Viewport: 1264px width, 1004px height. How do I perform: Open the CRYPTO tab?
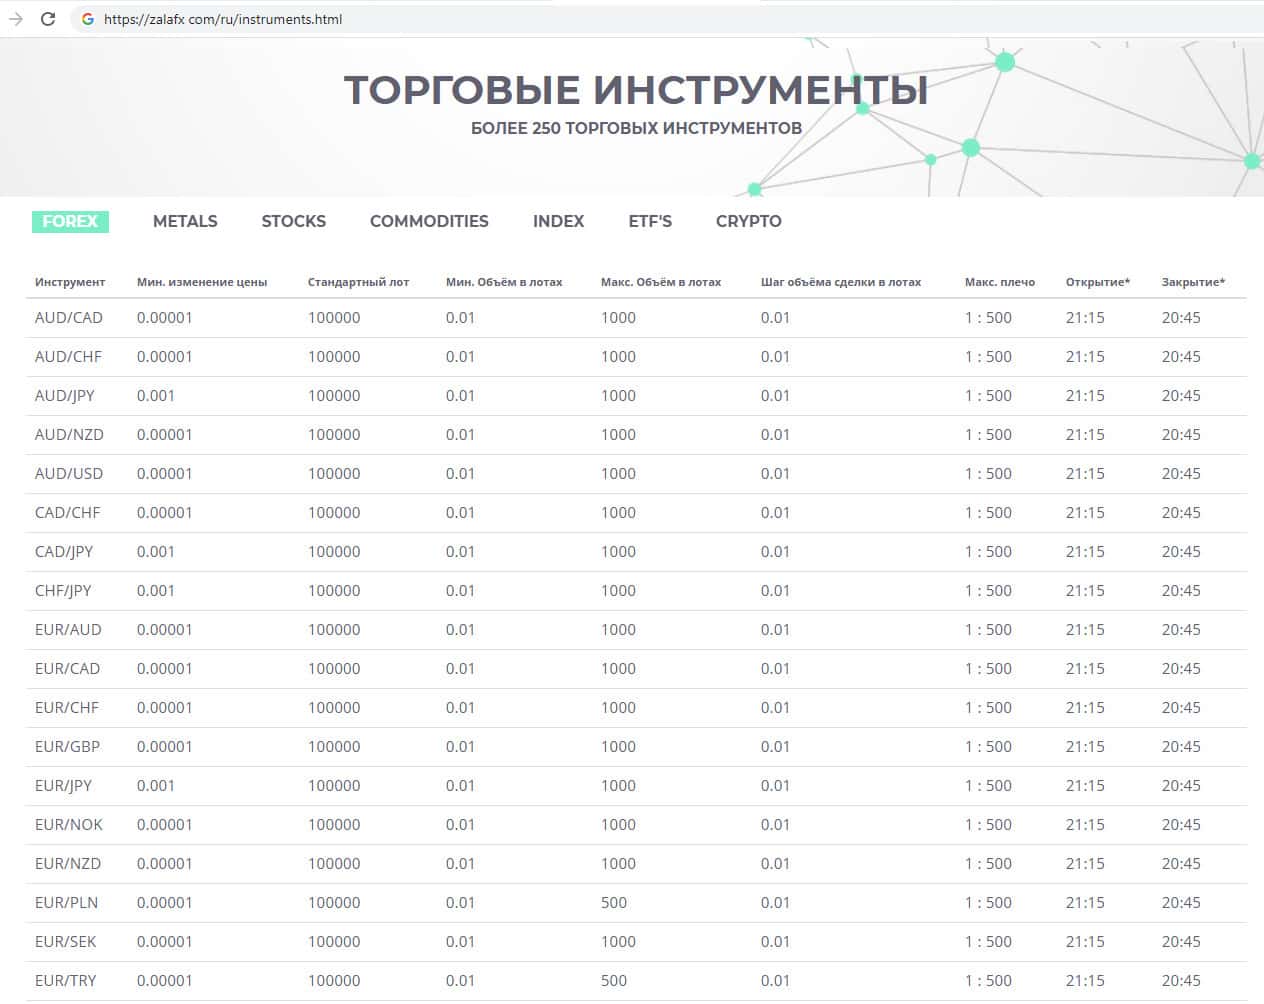tap(748, 222)
